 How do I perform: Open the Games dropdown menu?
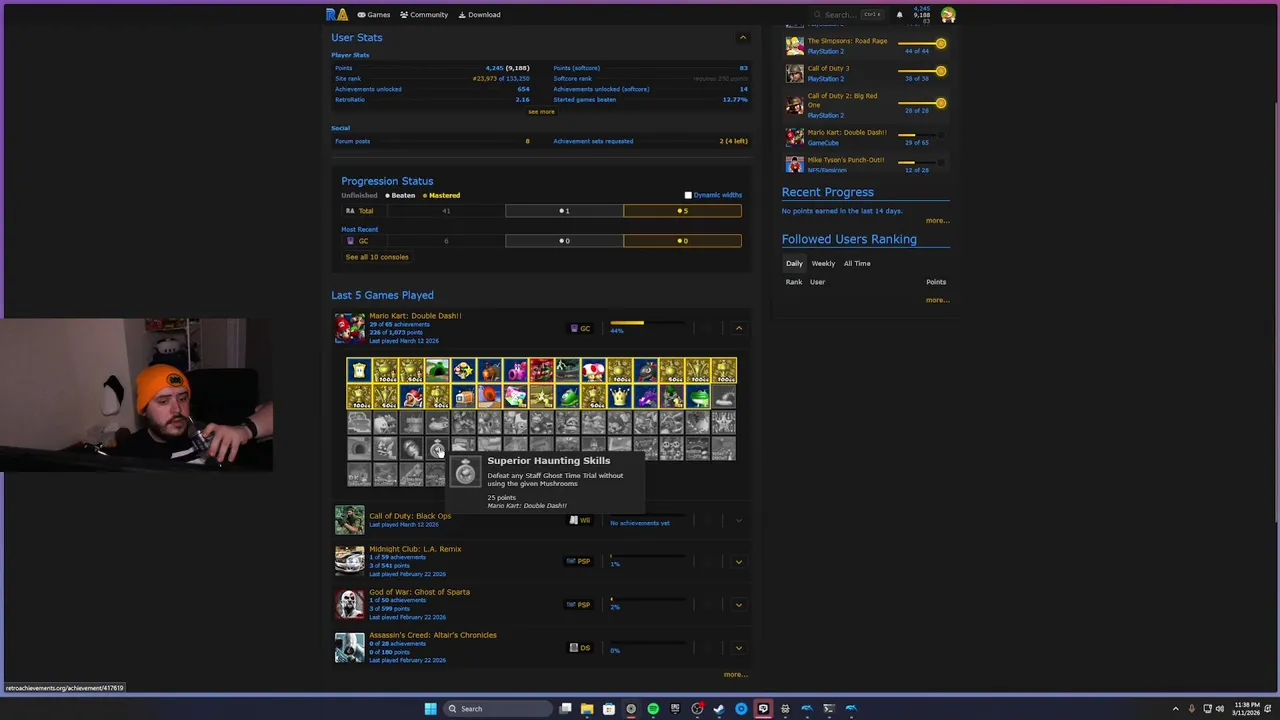click(x=374, y=14)
